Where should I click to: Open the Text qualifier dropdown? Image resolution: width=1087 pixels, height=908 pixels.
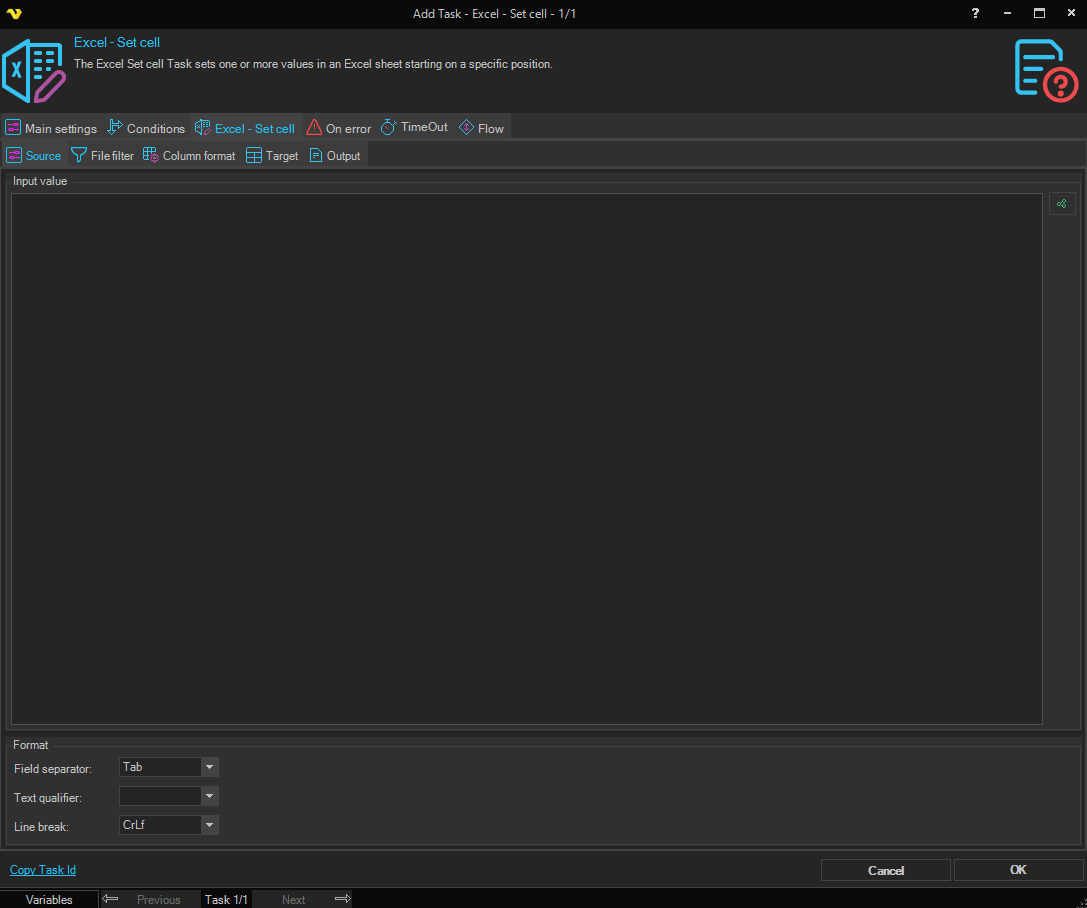pos(209,797)
